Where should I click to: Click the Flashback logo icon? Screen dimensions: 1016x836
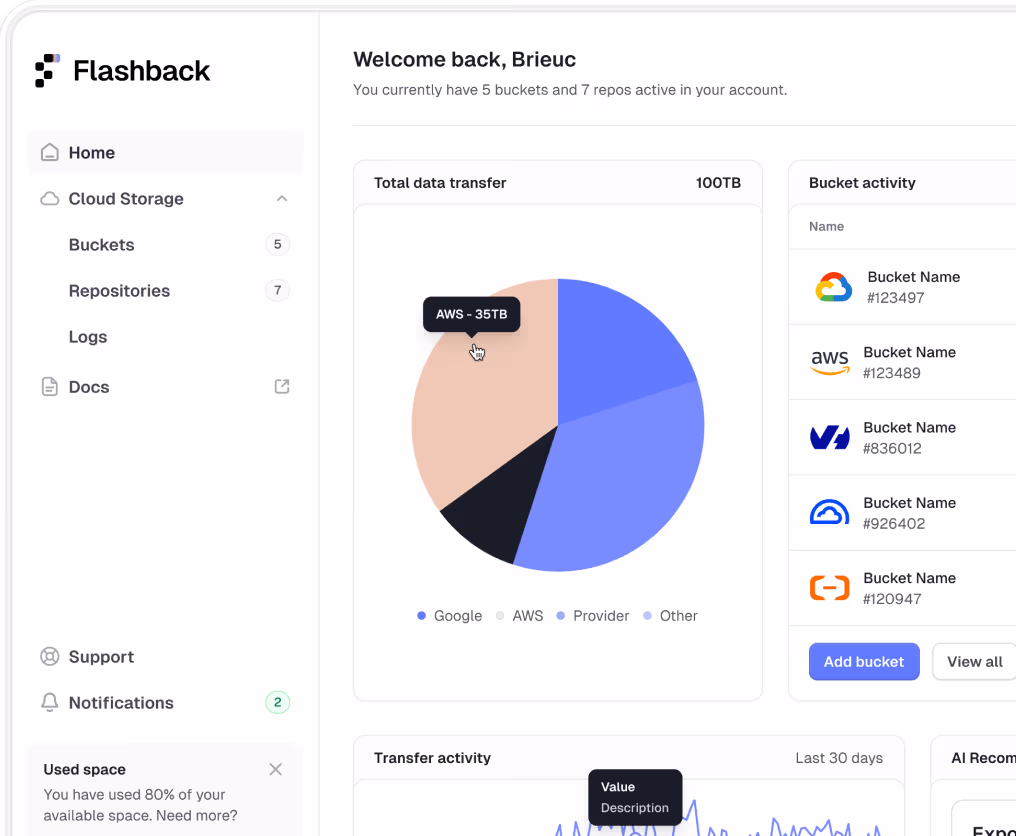pos(47,70)
